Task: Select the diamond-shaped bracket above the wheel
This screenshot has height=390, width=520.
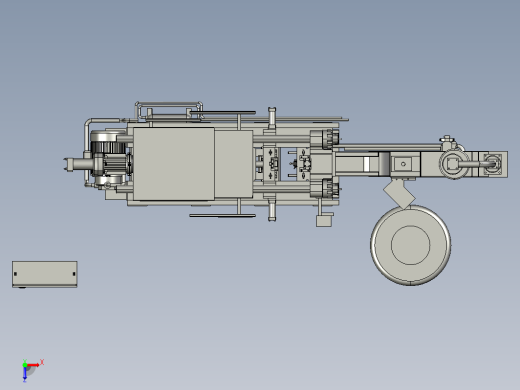Action: (x=399, y=193)
